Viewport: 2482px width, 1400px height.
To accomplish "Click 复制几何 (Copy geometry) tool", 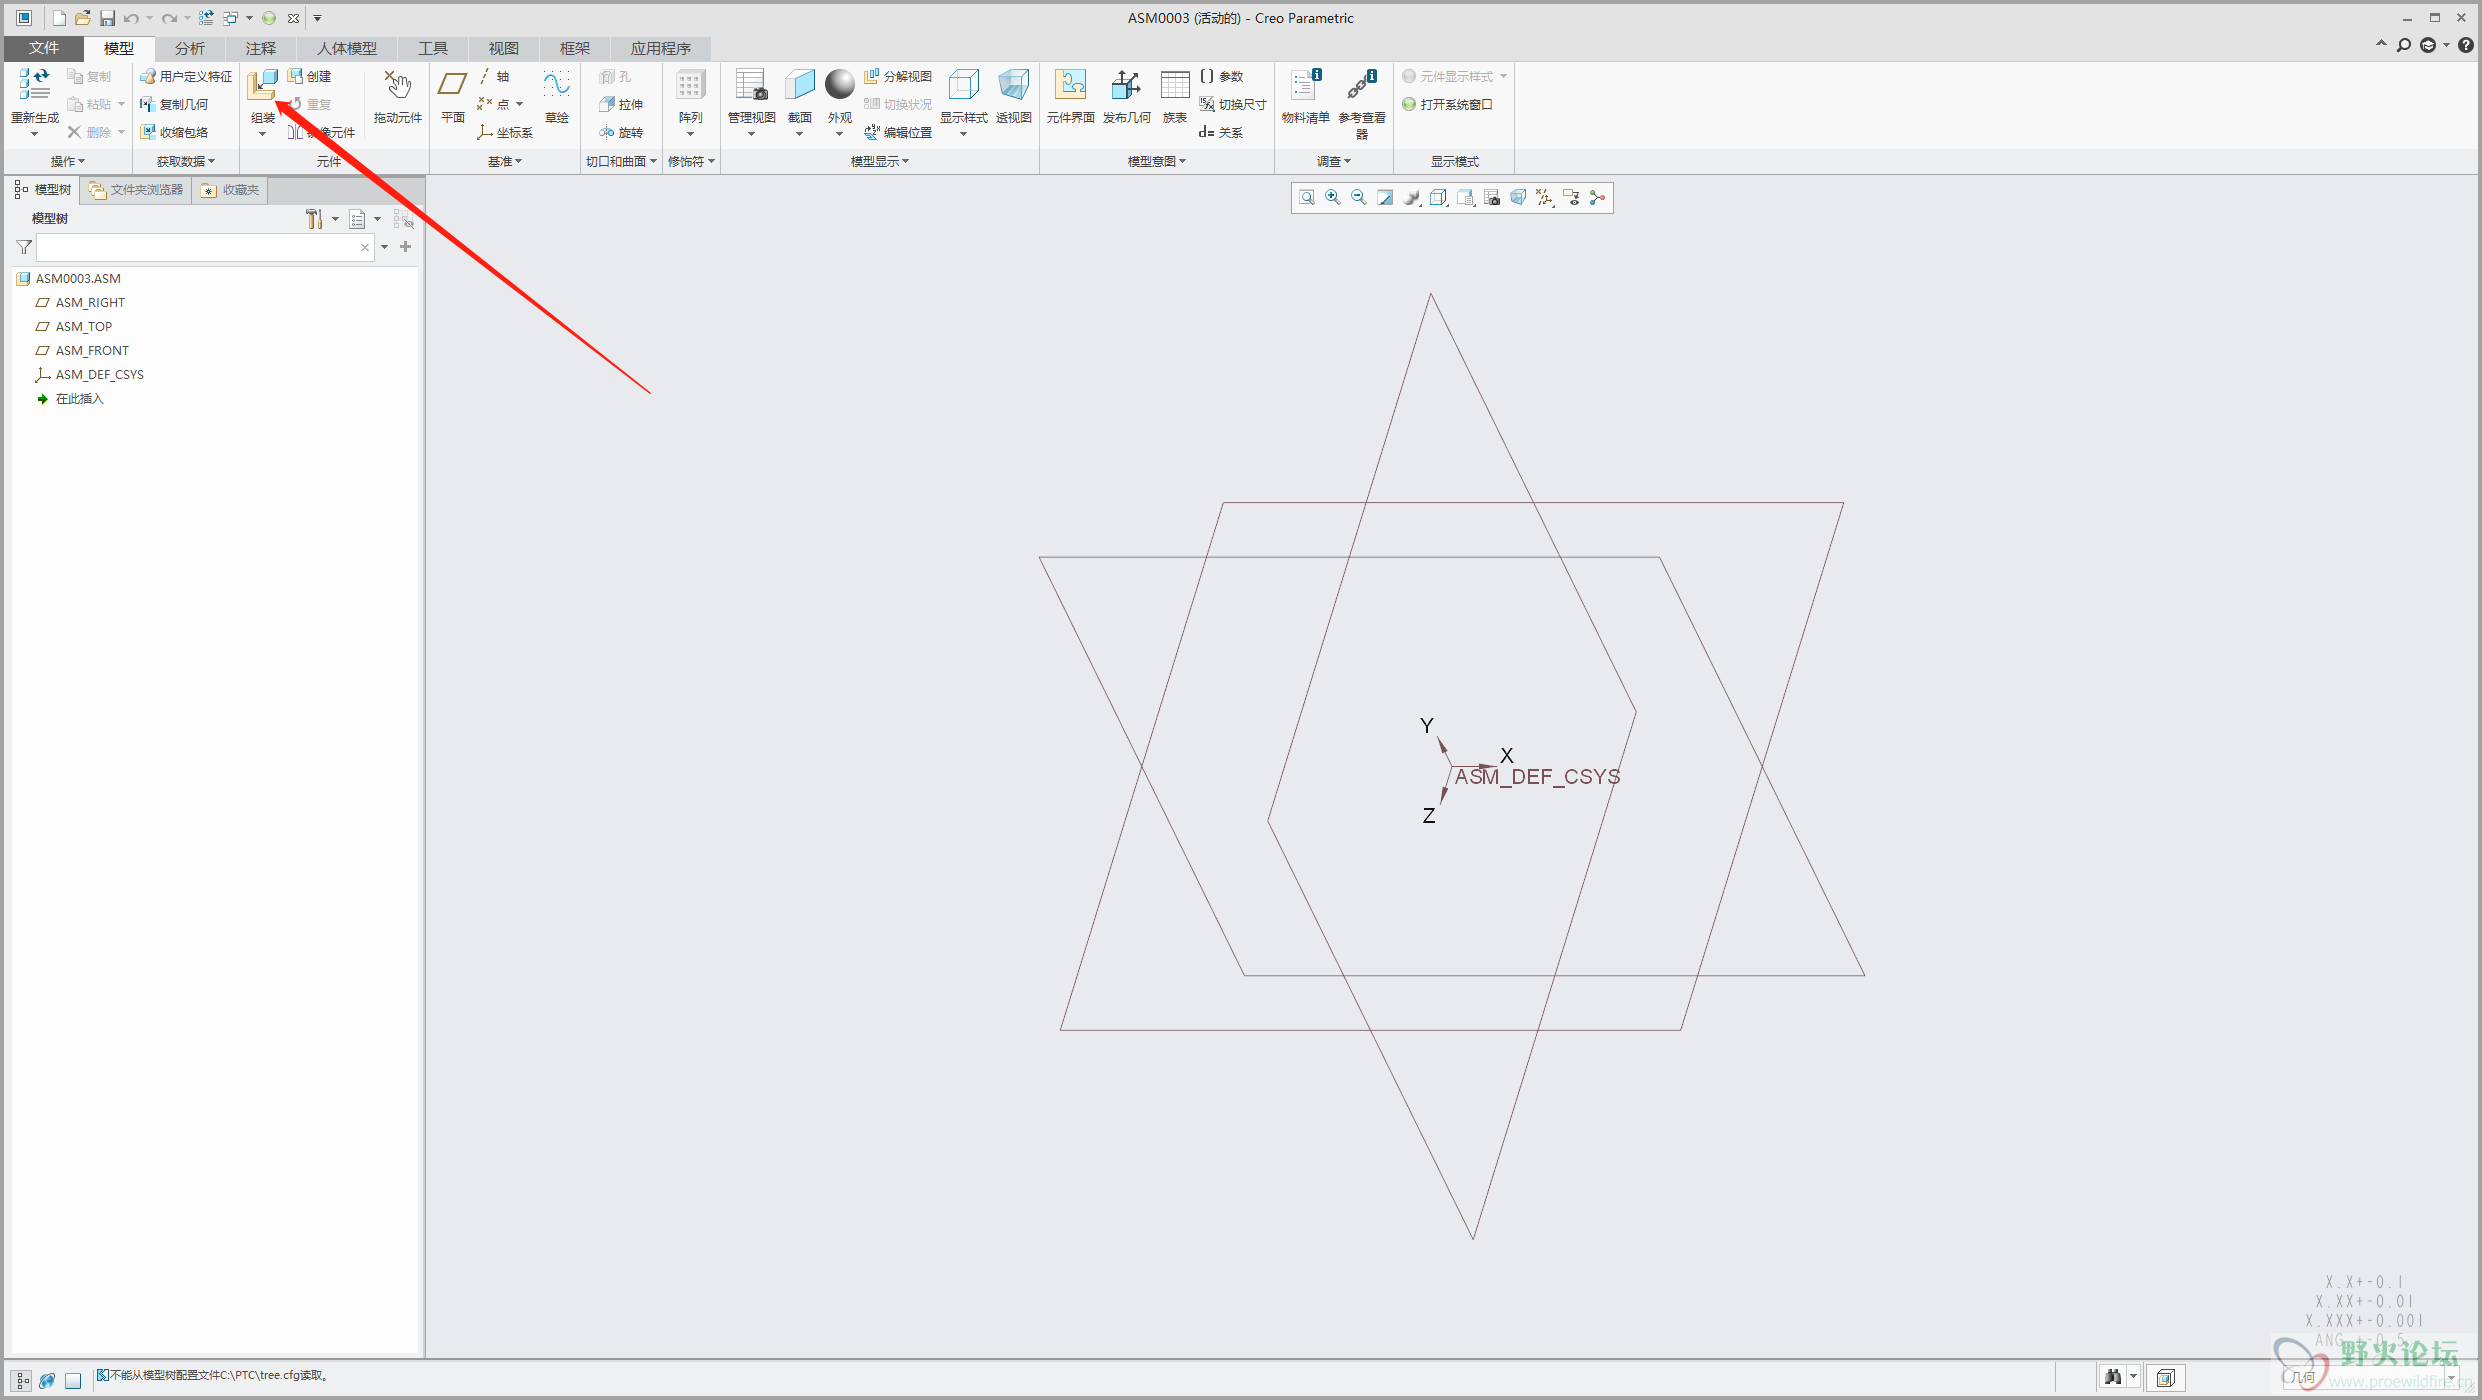I will 174,104.
